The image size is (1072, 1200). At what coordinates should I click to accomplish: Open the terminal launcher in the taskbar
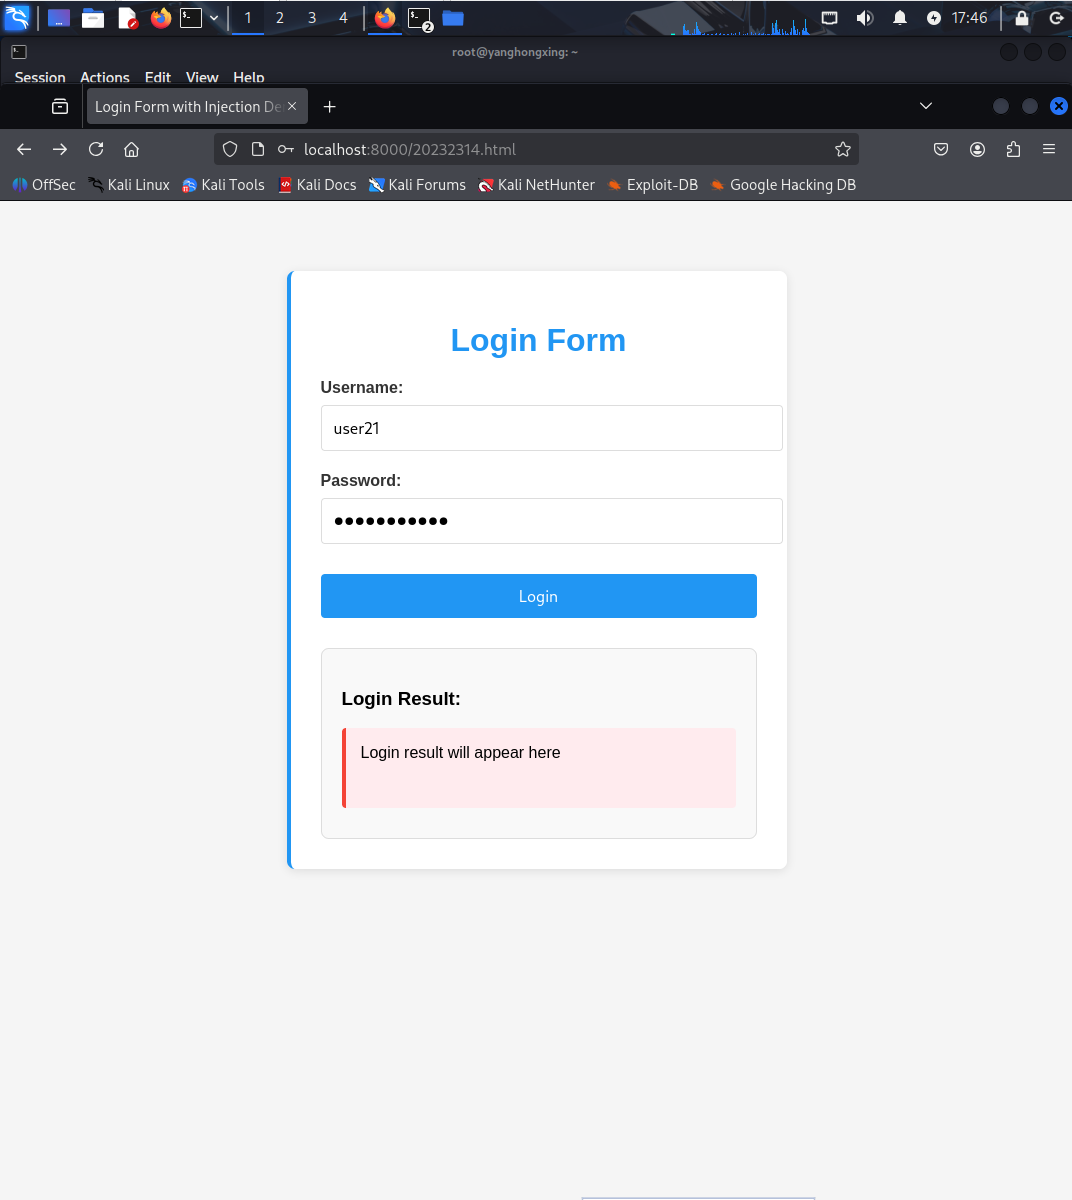(191, 18)
